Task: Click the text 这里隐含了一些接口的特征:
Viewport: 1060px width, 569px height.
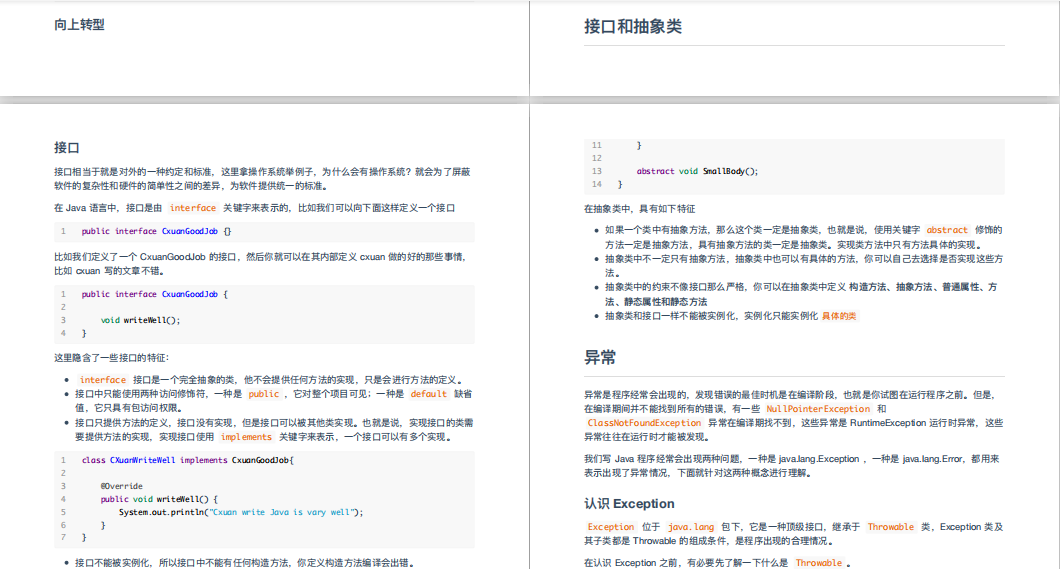Action: [112, 357]
